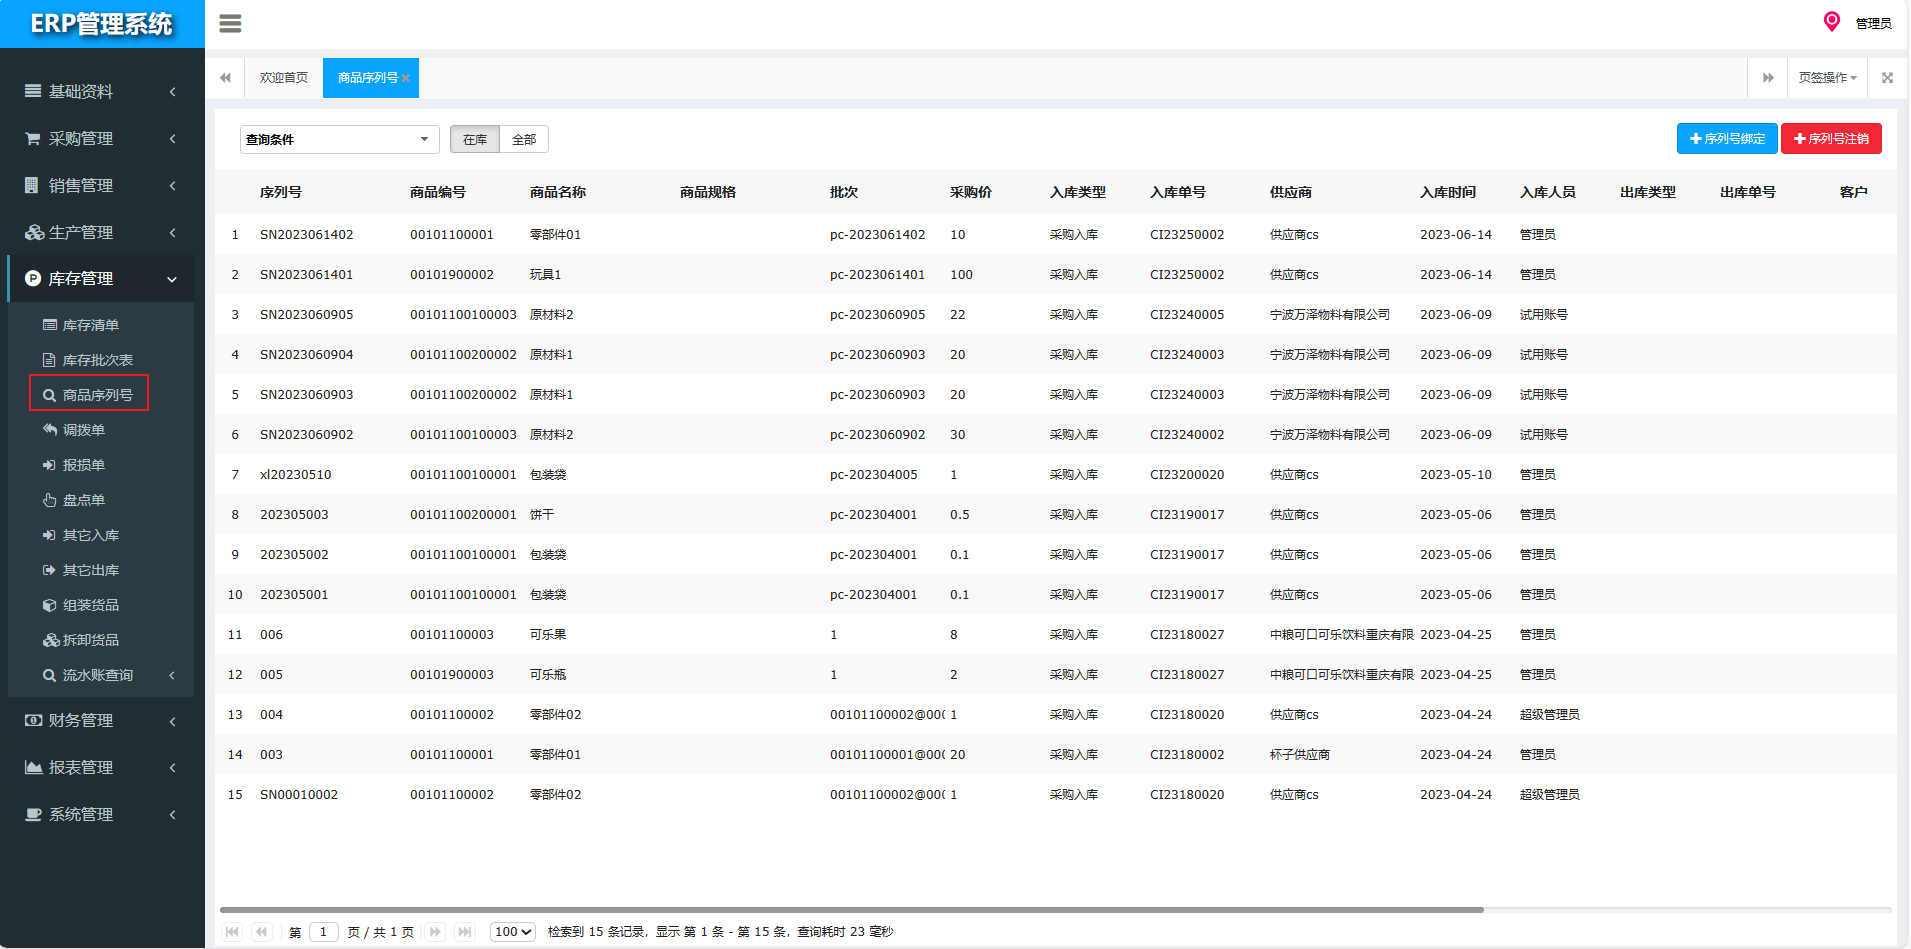Open 库存清单 in the sidebar
This screenshot has width=1911, height=949.
tap(90, 325)
